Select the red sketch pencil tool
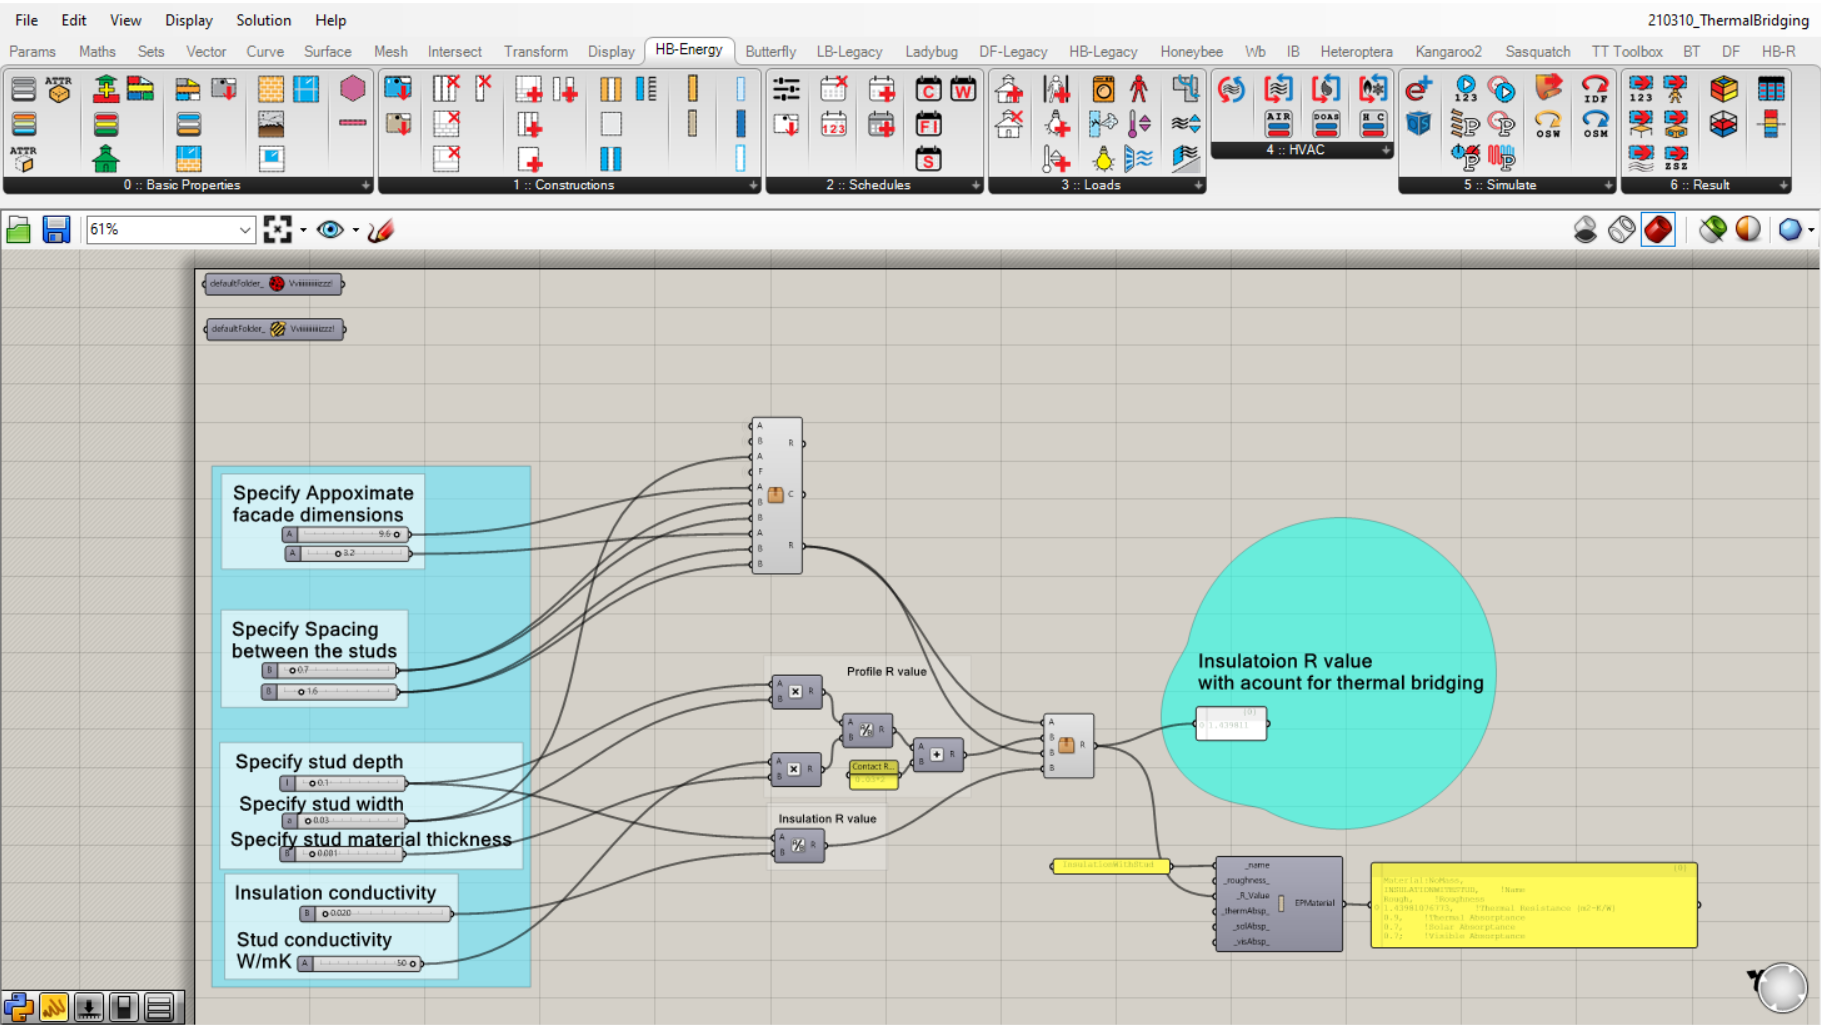Screen dimensions: 1821x1025 click(x=381, y=230)
